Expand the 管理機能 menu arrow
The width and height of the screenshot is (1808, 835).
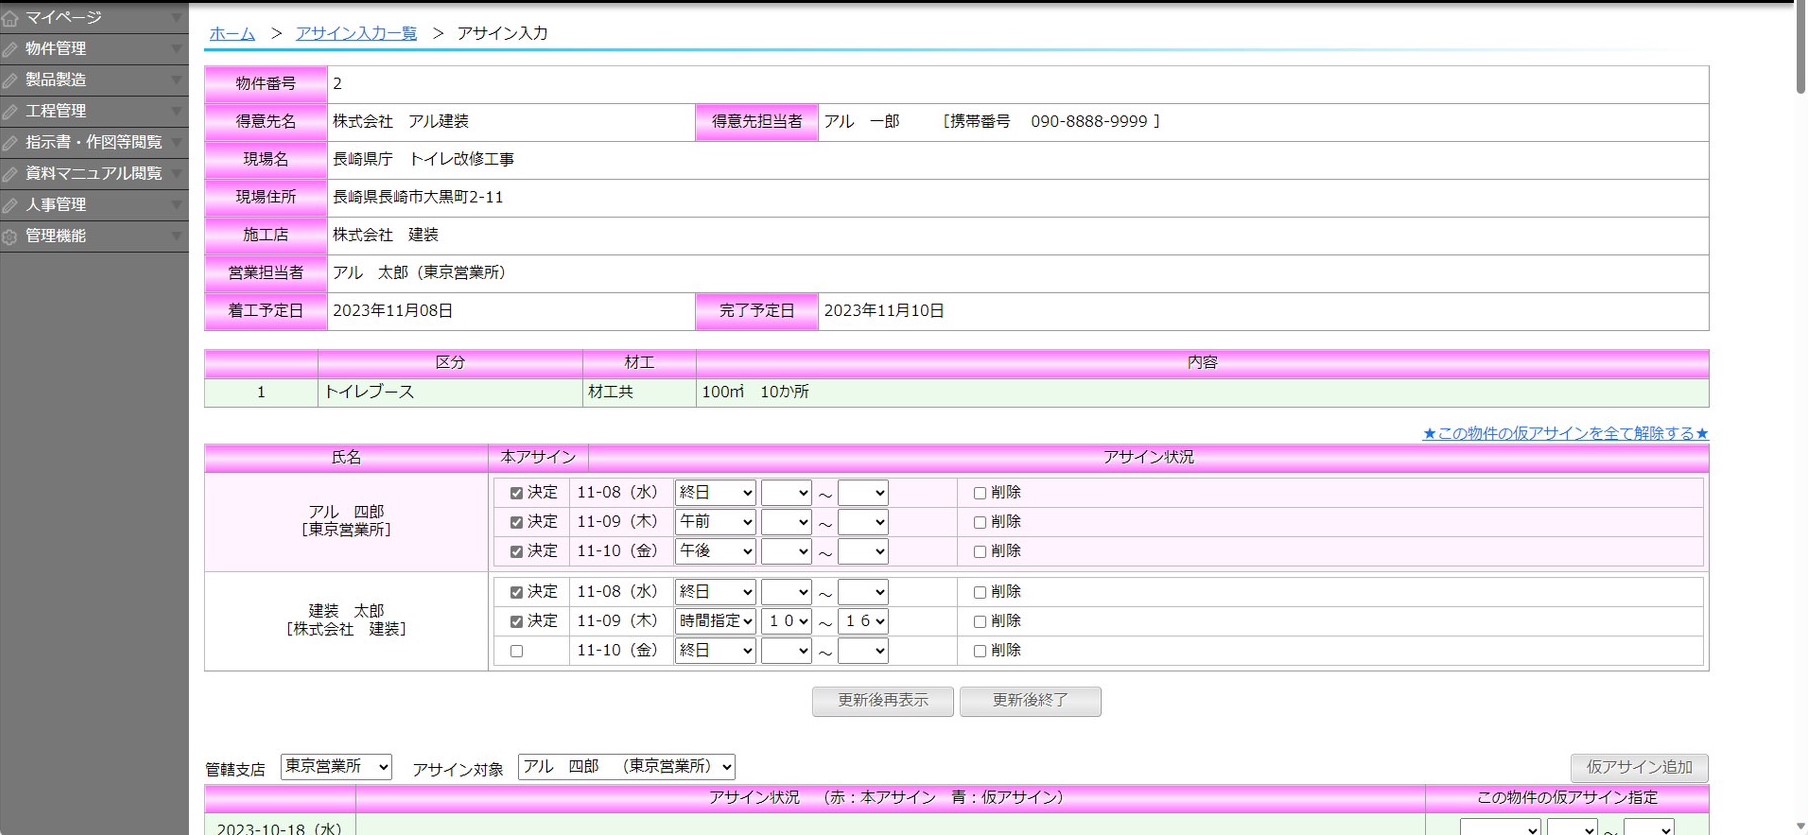pyautogui.click(x=176, y=237)
